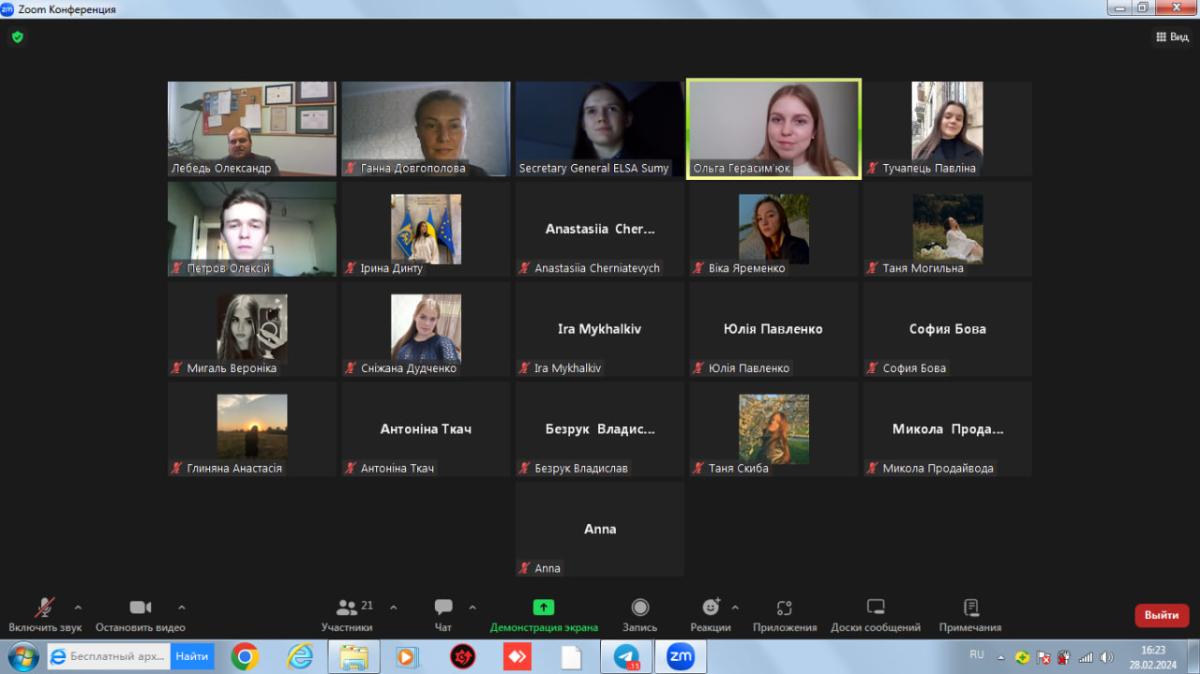The image size is (1200, 674).
Task: Select Лебедь Олександр video tile
Action: pyautogui.click(x=252, y=129)
